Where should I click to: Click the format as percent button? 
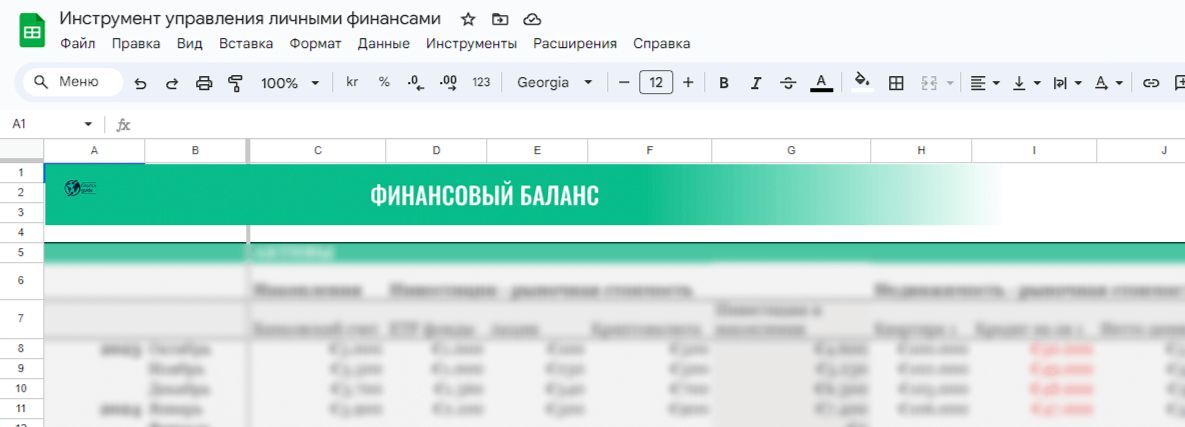[384, 83]
